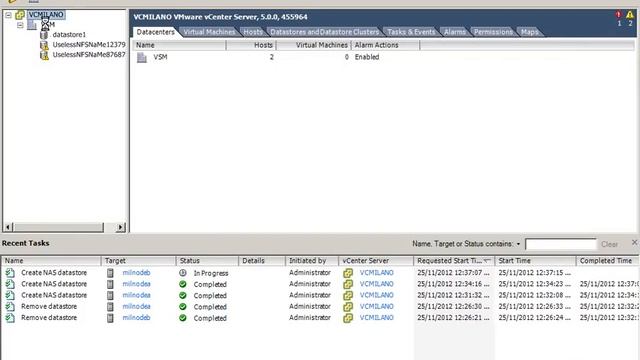This screenshot has width=640, height=360.
Task: Open VCMILANO link in the In Progress task row
Action: point(377,273)
